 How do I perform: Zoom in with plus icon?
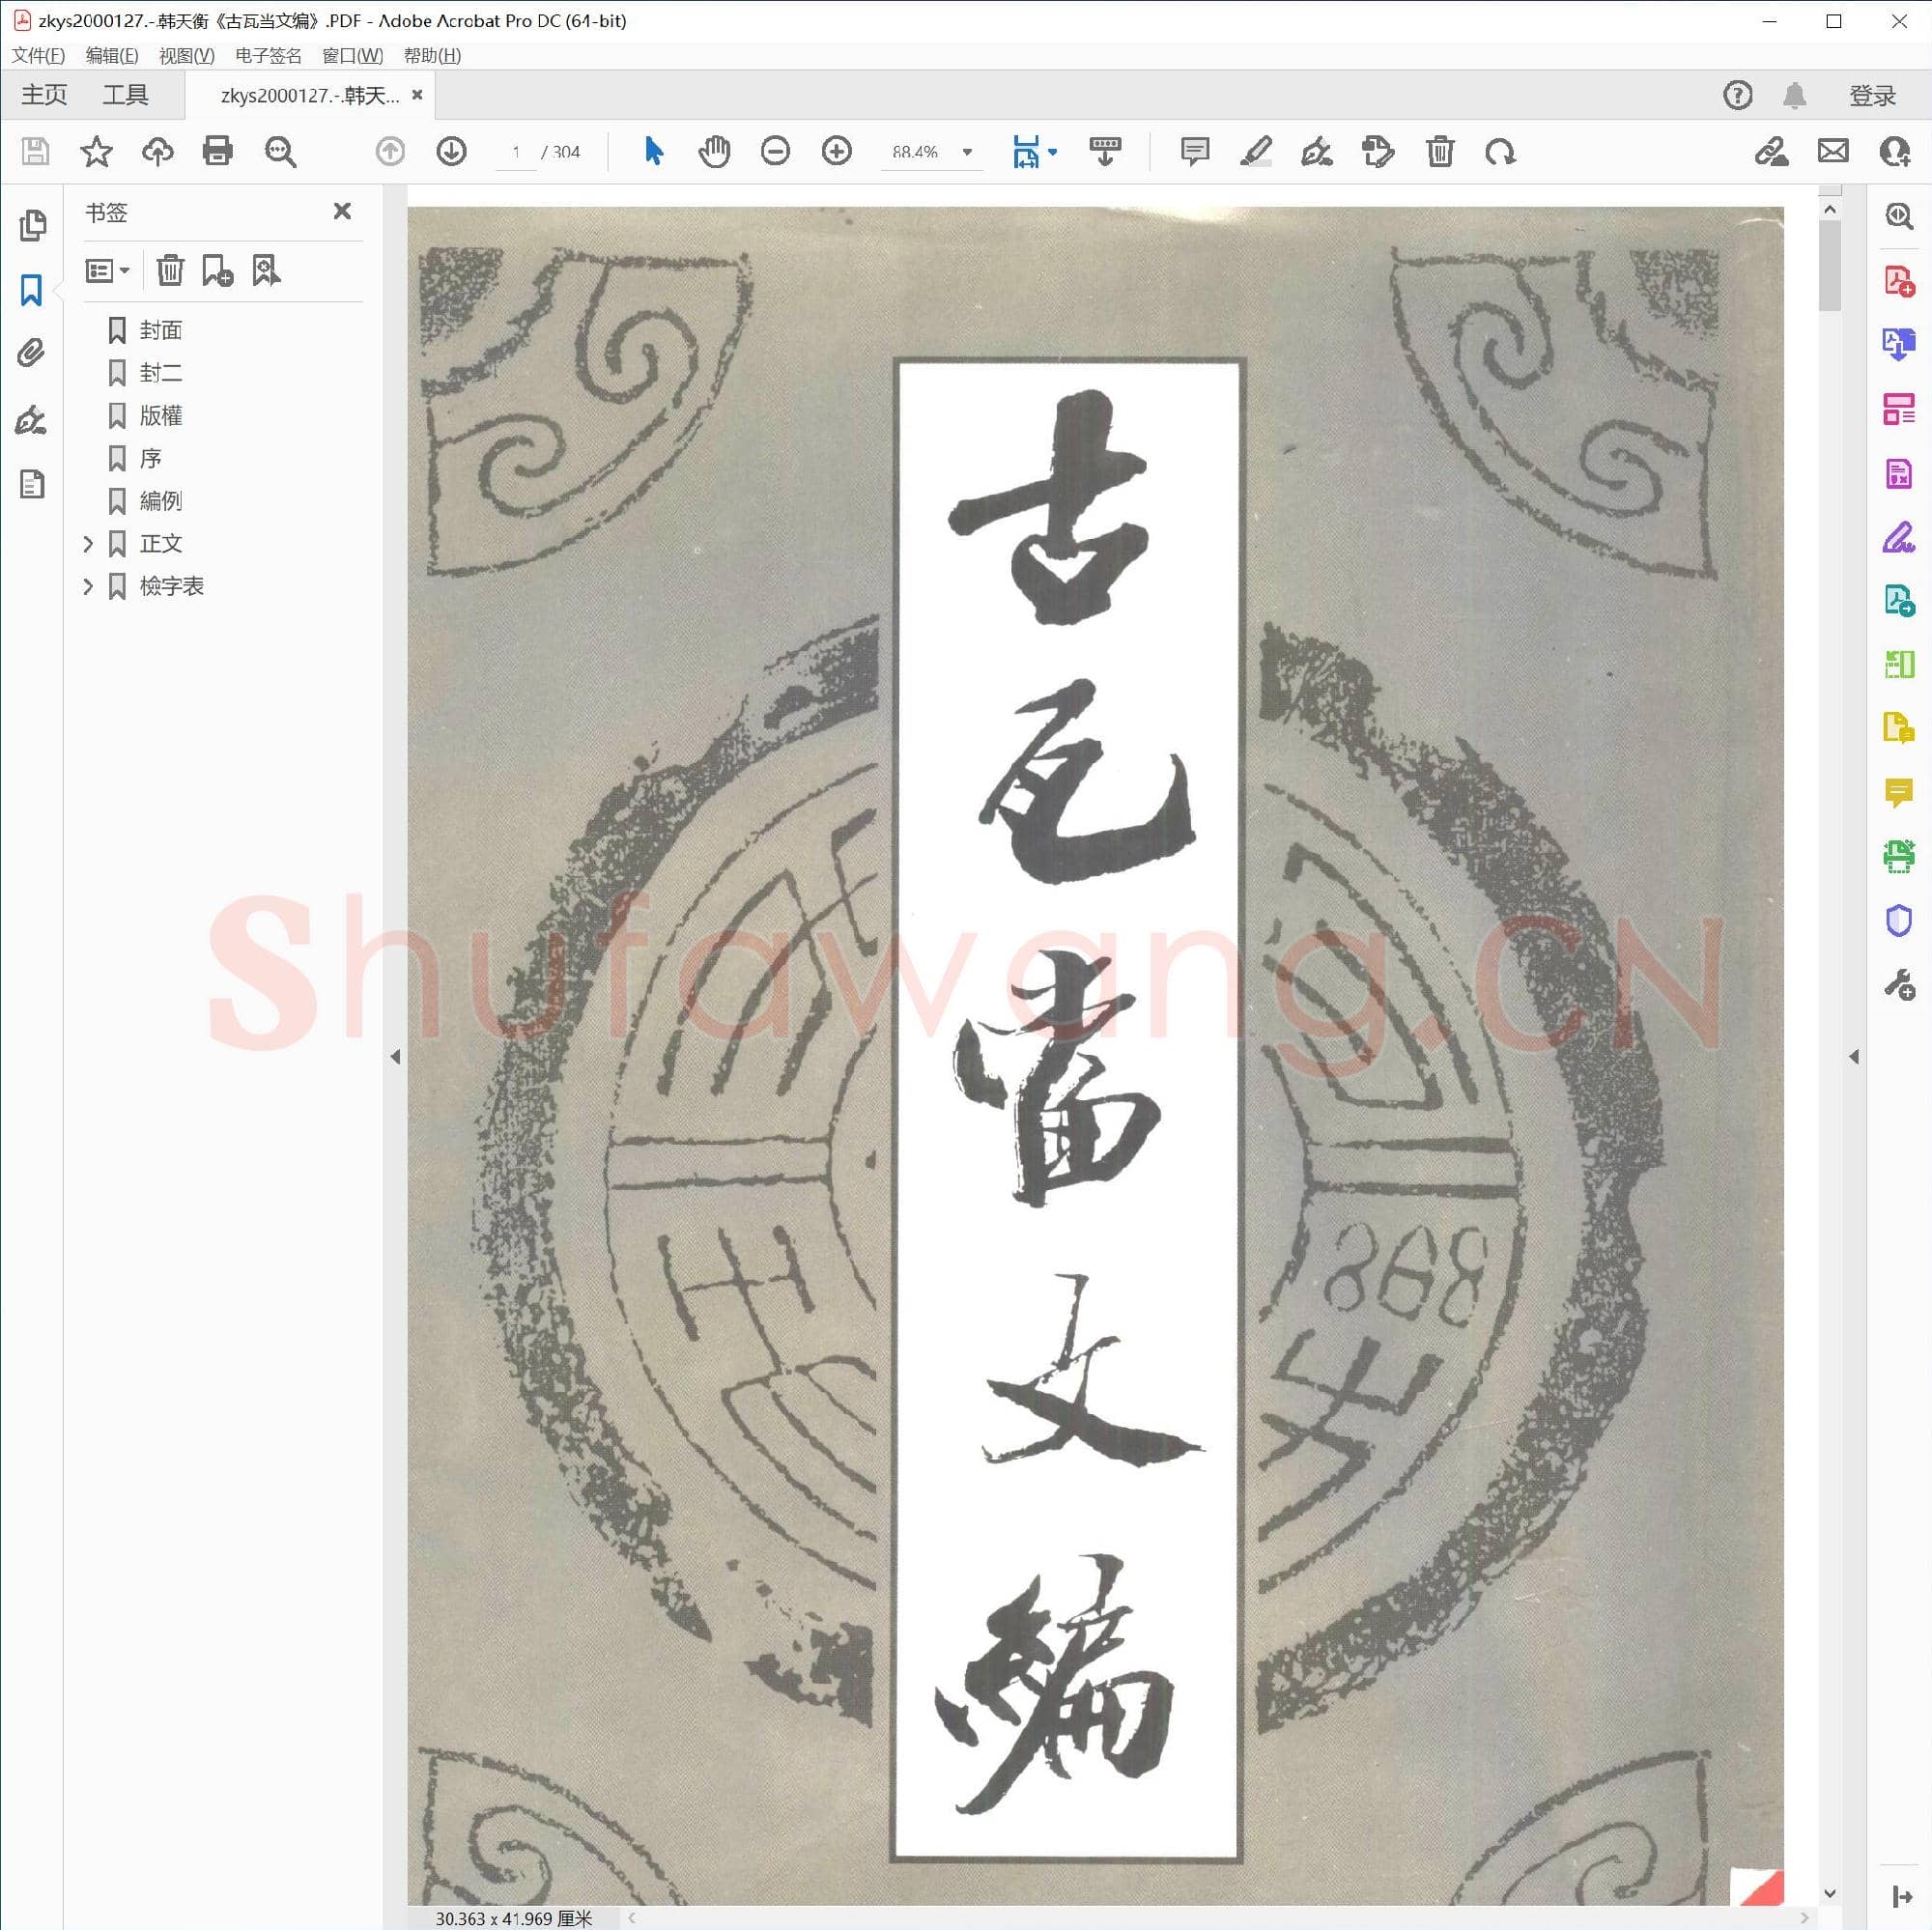pyautogui.click(x=837, y=152)
